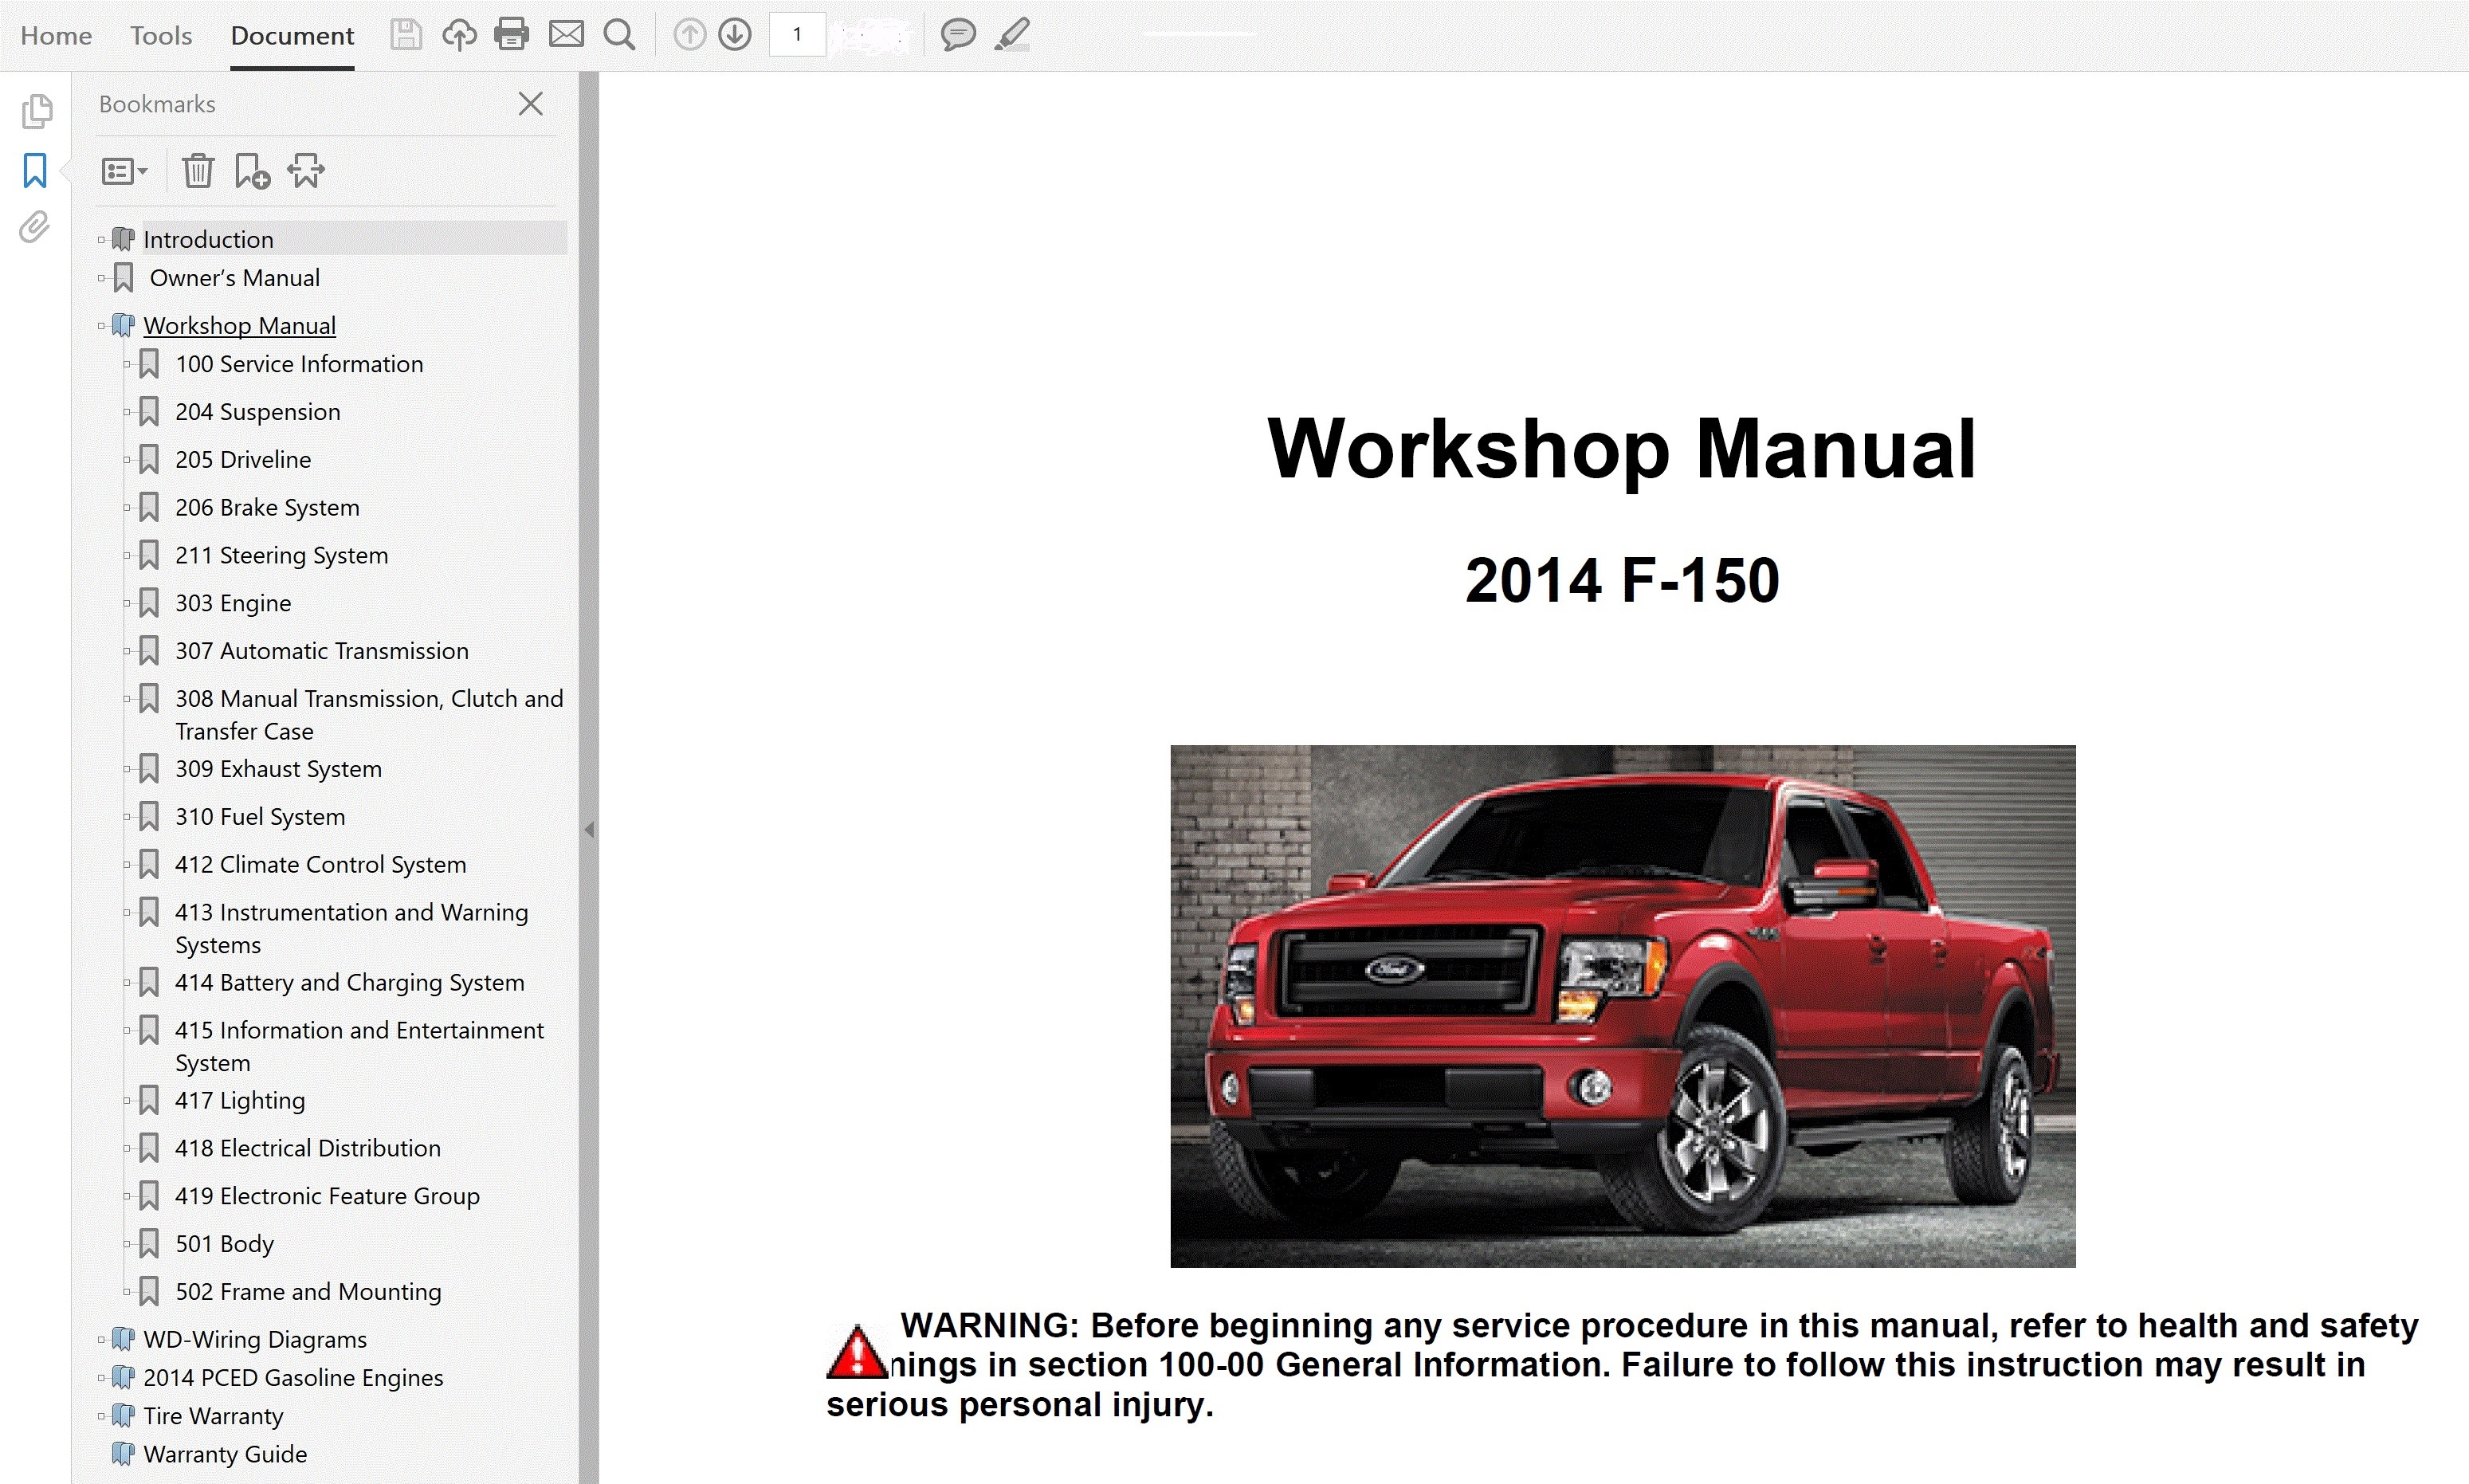The image size is (2469, 1484).
Task: Click the upload to cloud icon
Action: pos(459,35)
